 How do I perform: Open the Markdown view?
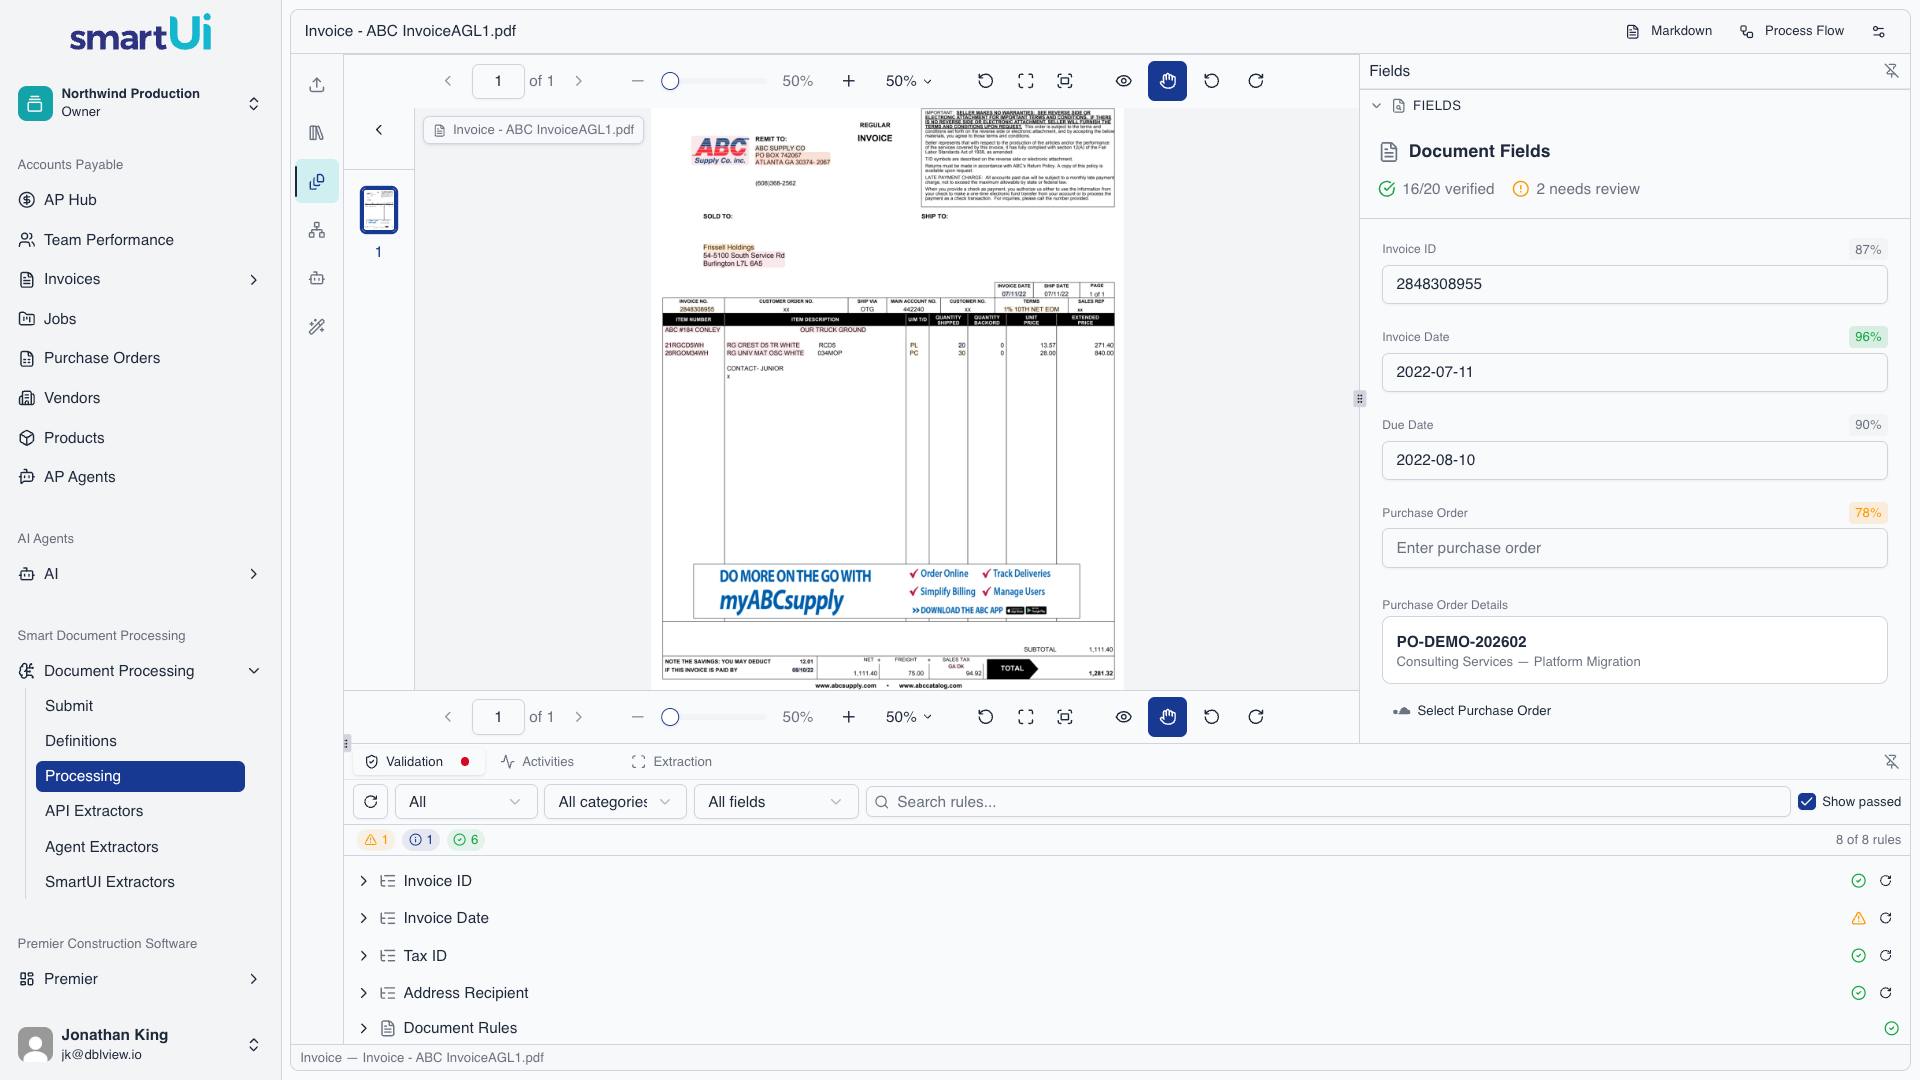(x=1669, y=32)
